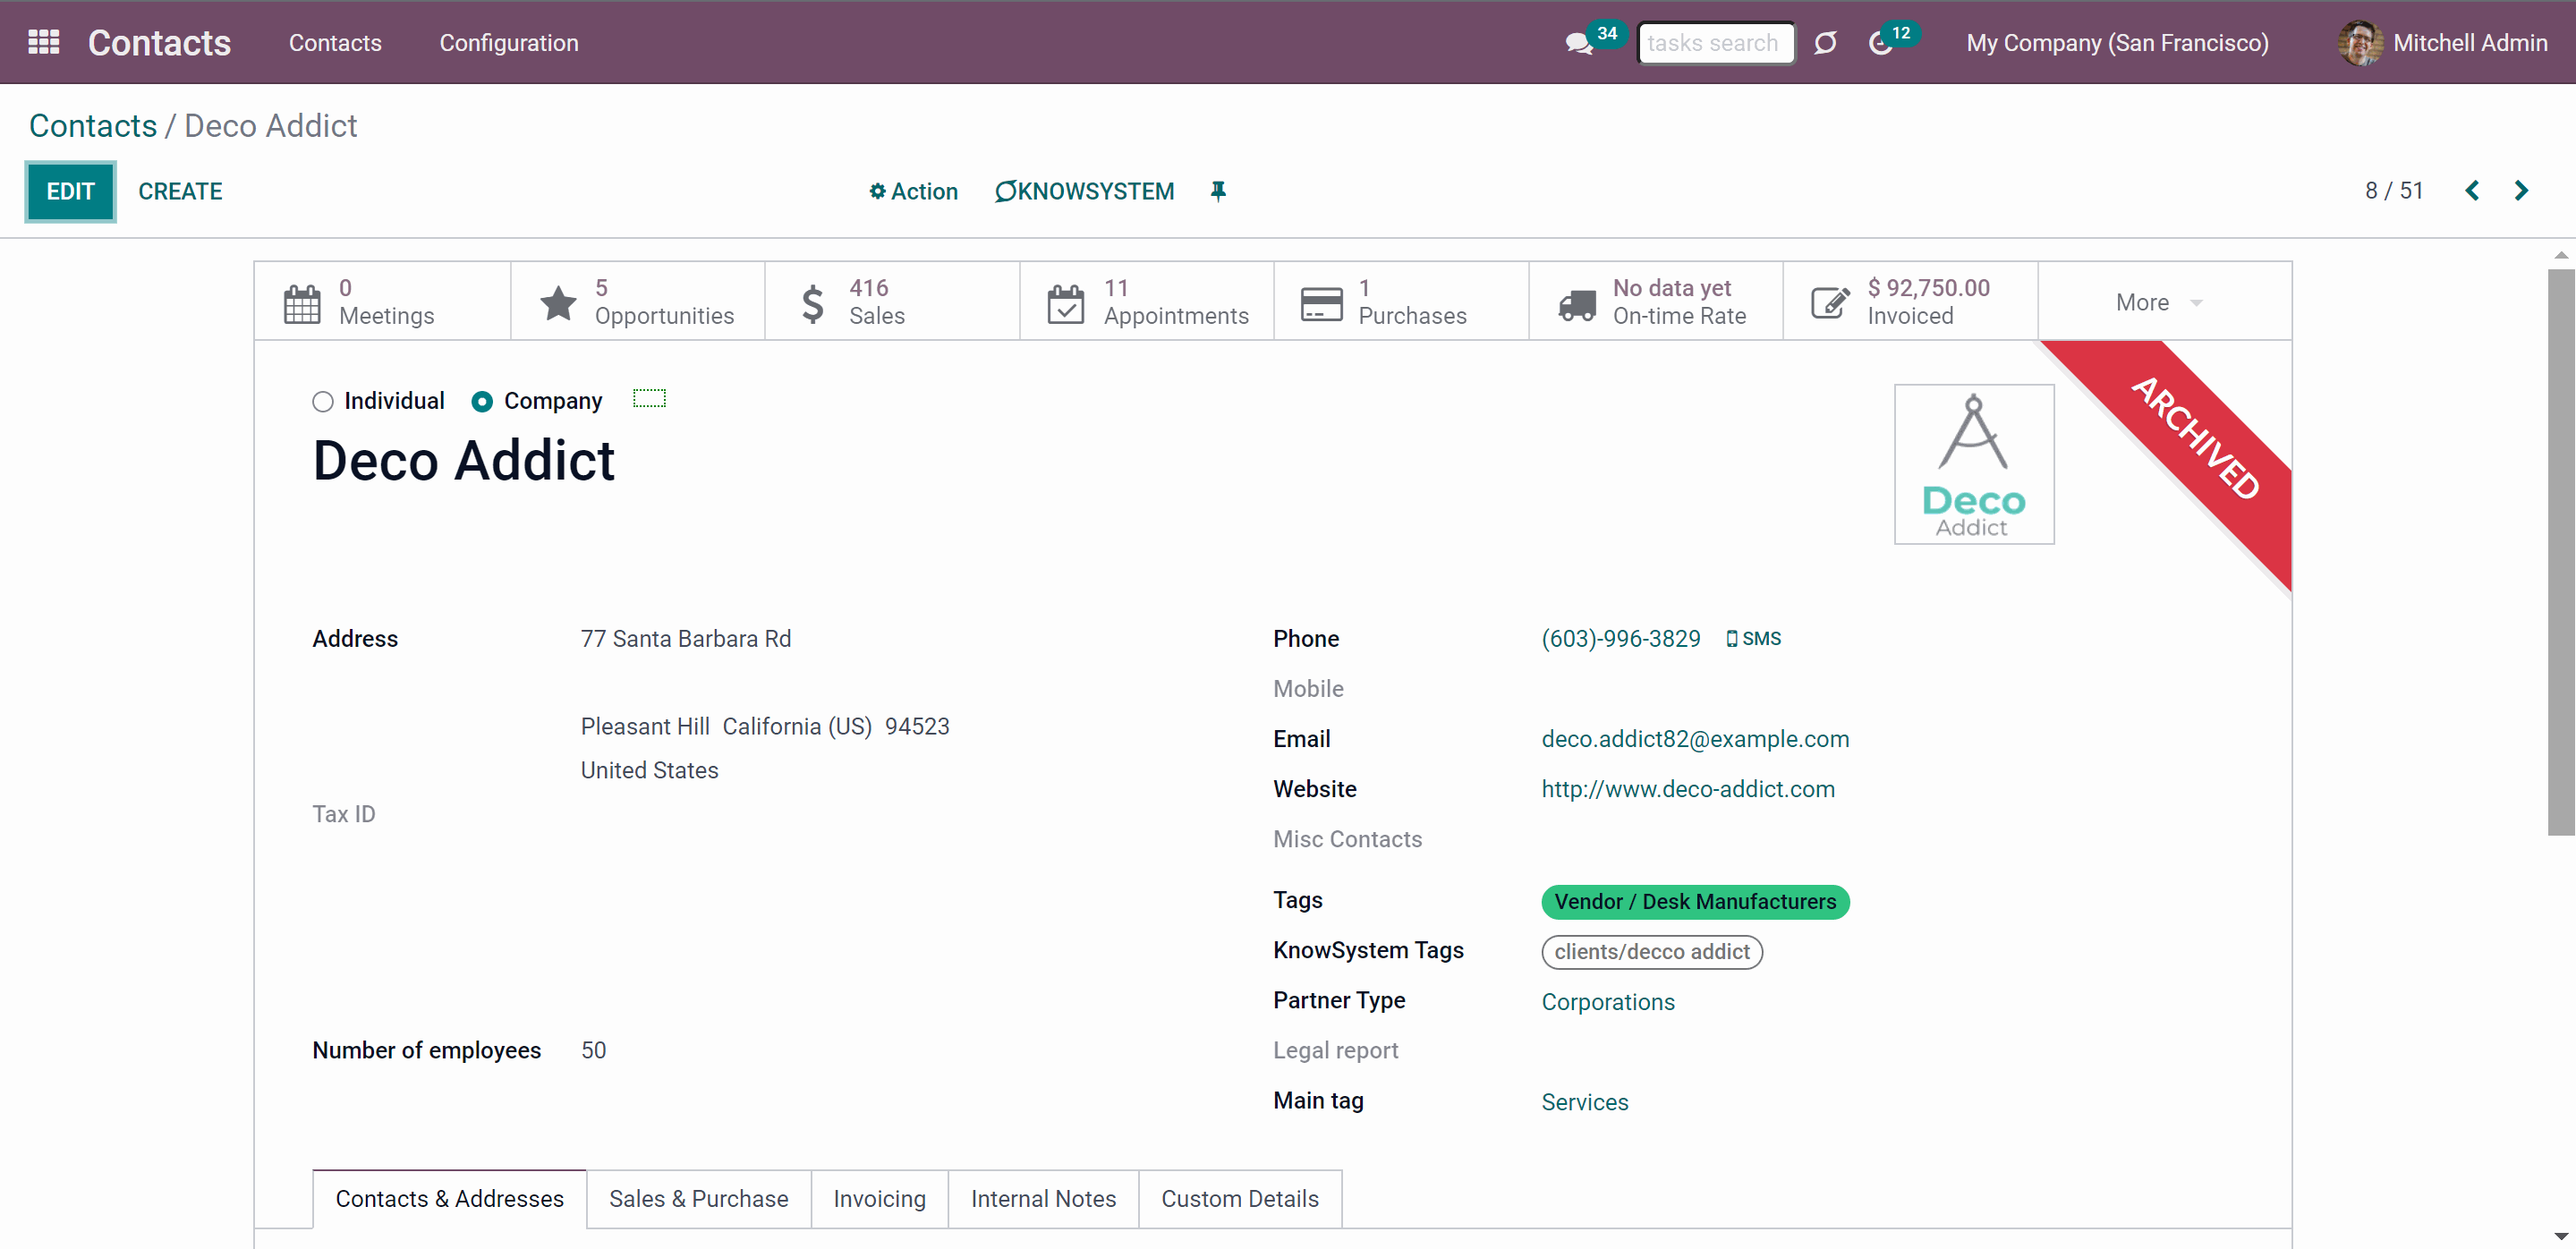Image resolution: width=2576 pixels, height=1249 pixels.
Task: Click the deco.addict82@example.com email link
Action: point(1695,739)
